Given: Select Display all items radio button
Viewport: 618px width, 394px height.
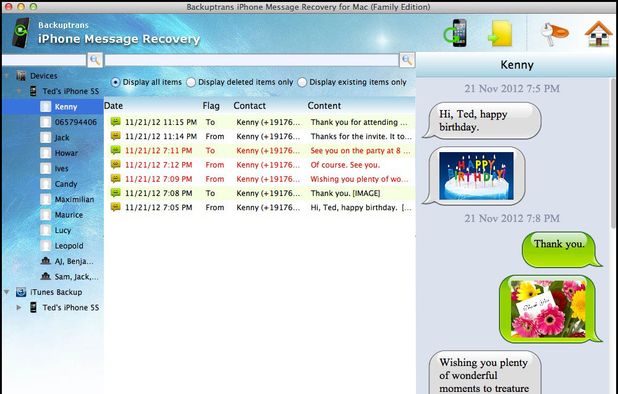Looking at the screenshot, I should tap(115, 82).
